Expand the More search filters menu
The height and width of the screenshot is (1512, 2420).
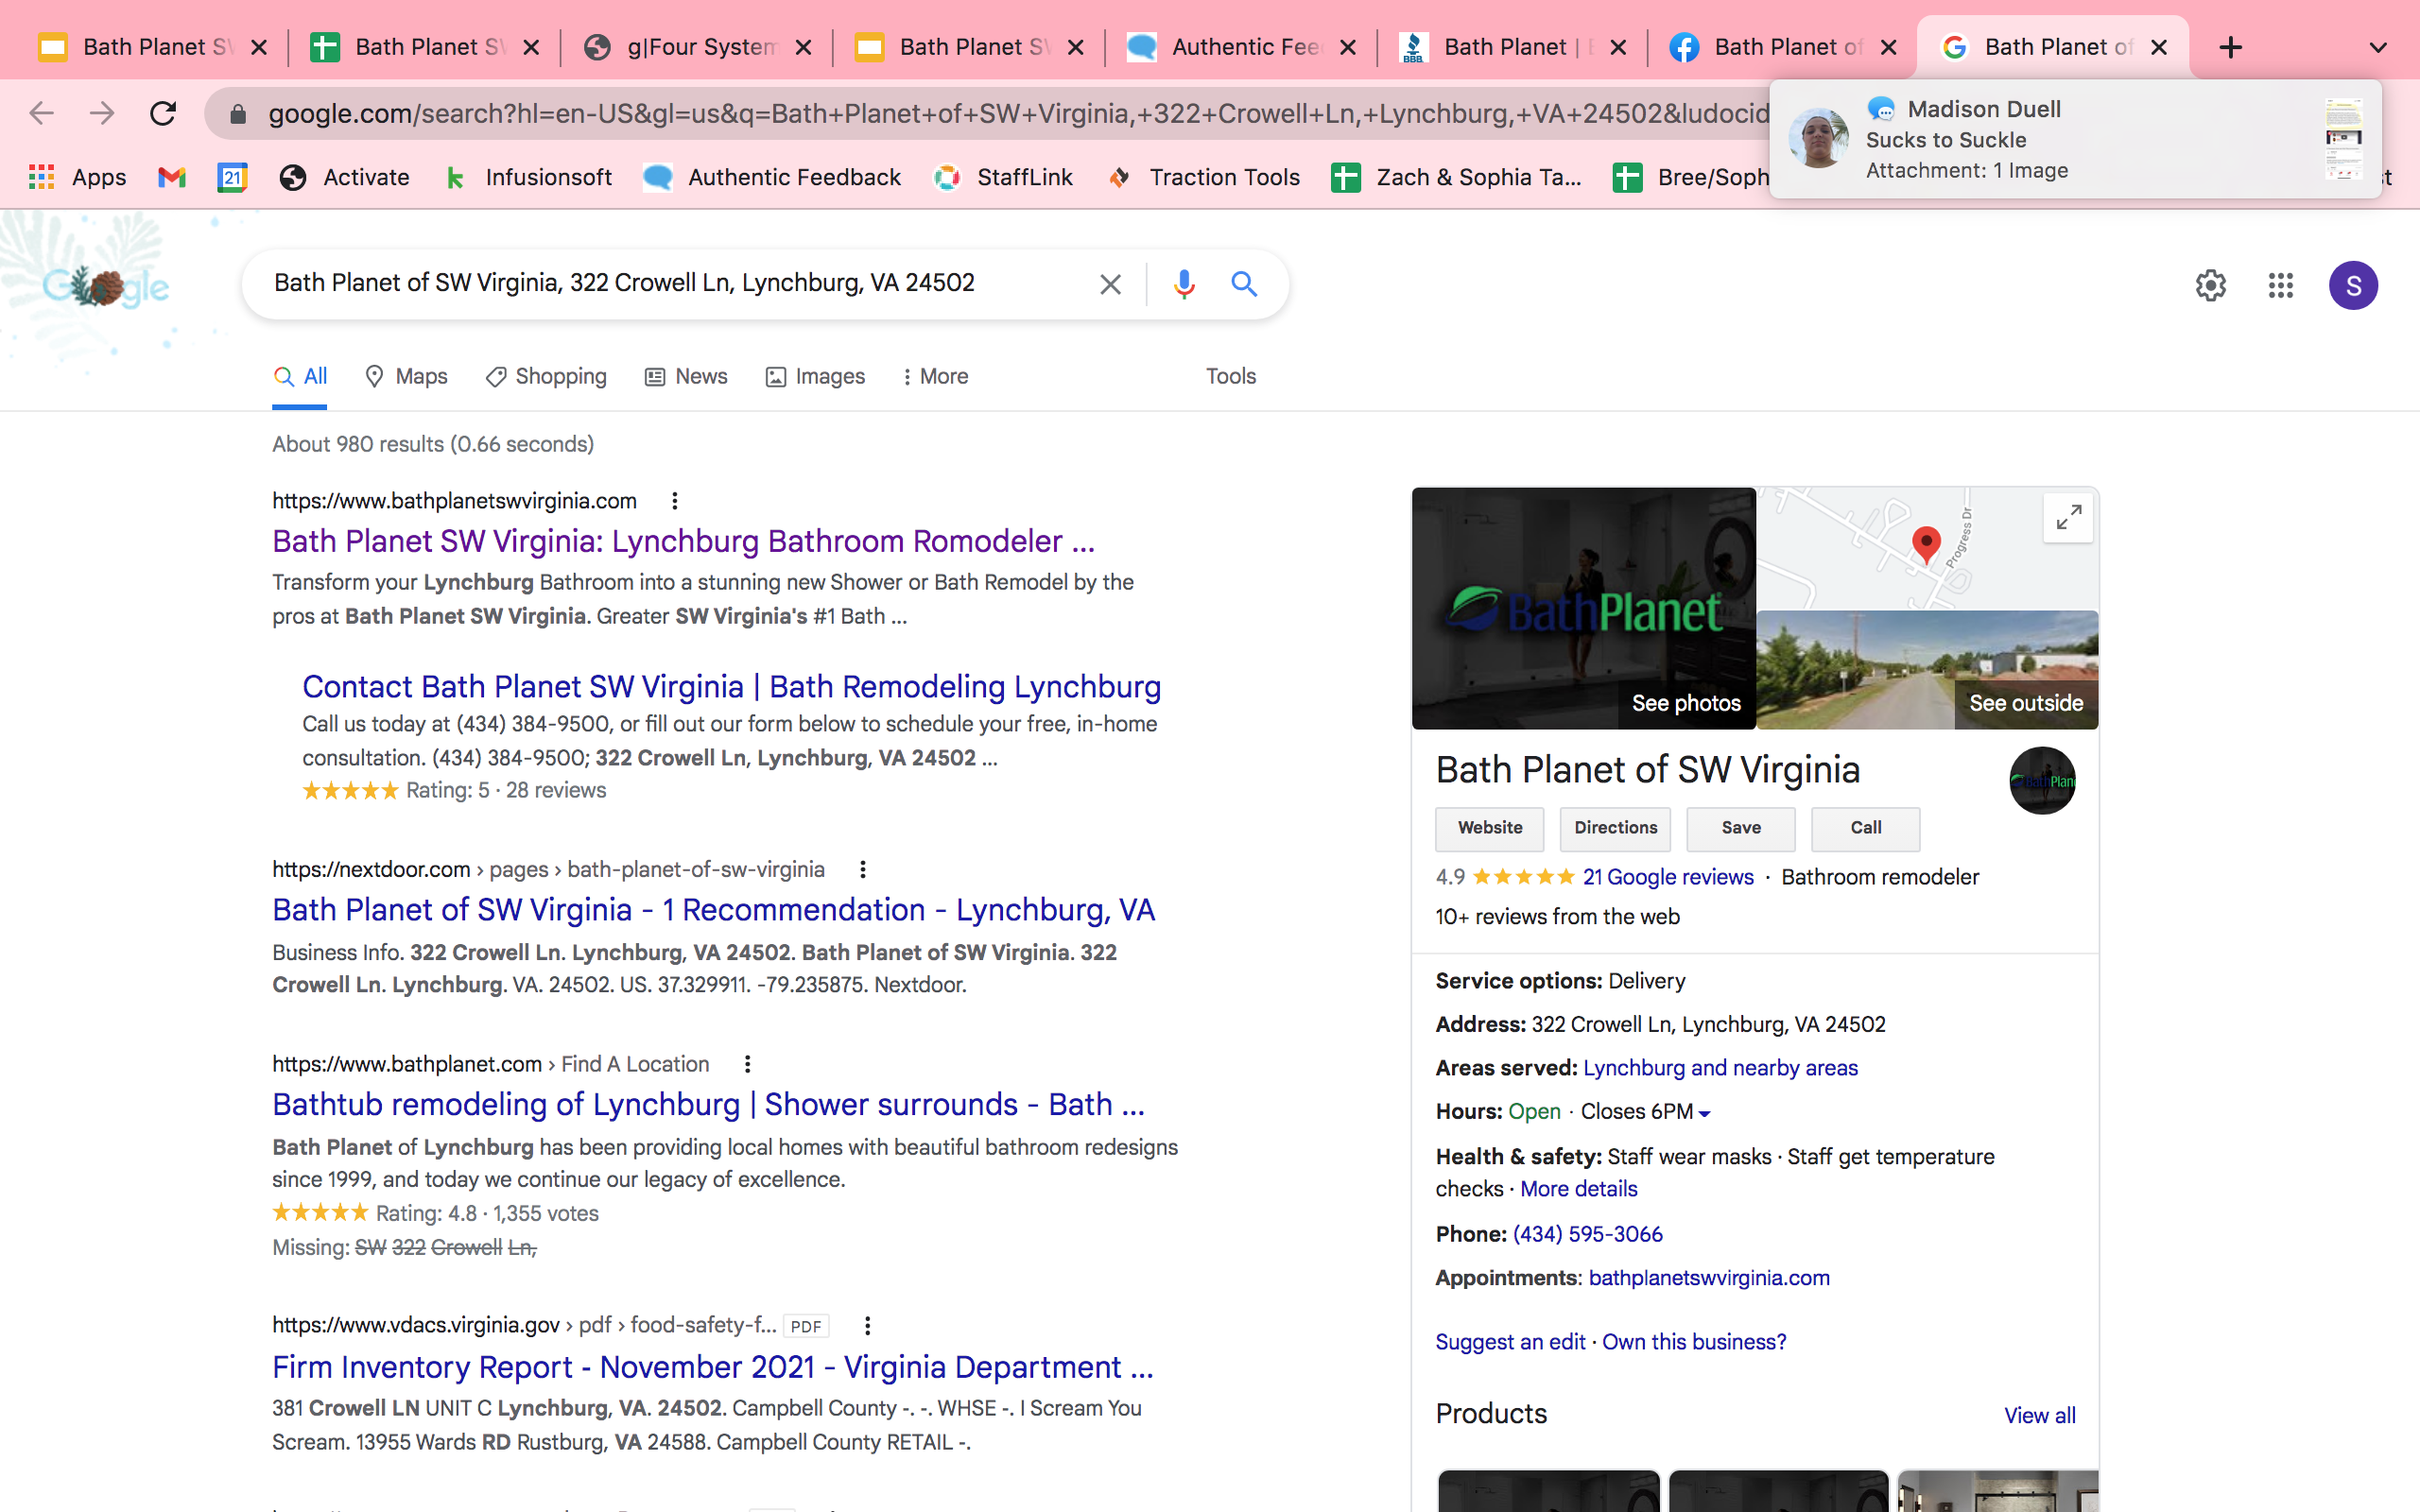(934, 377)
